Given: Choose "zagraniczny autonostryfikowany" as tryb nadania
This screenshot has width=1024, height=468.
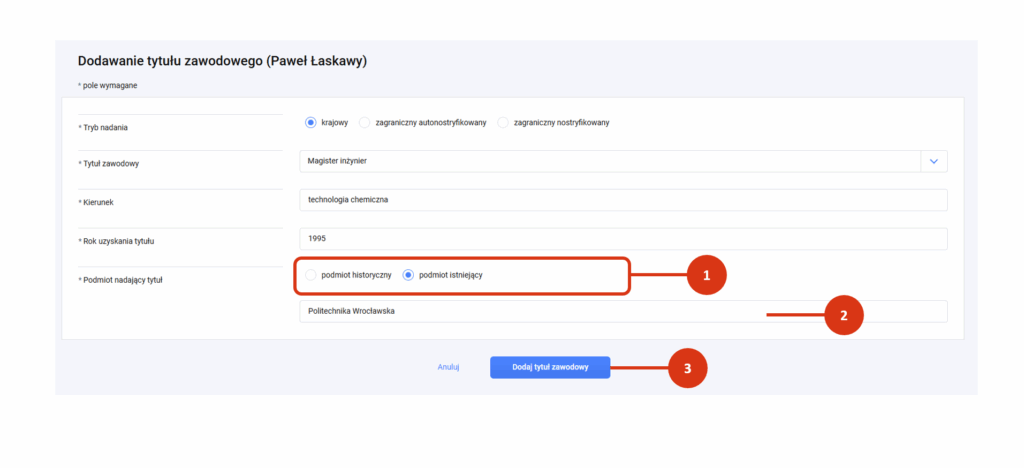Looking at the screenshot, I should (364, 122).
